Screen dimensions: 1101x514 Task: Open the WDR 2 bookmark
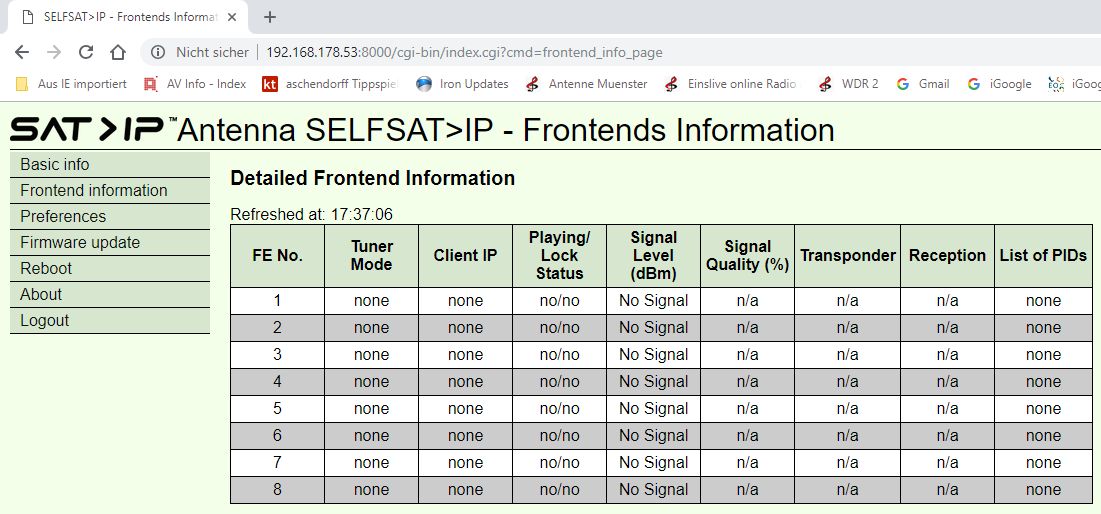pyautogui.click(x=849, y=84)
